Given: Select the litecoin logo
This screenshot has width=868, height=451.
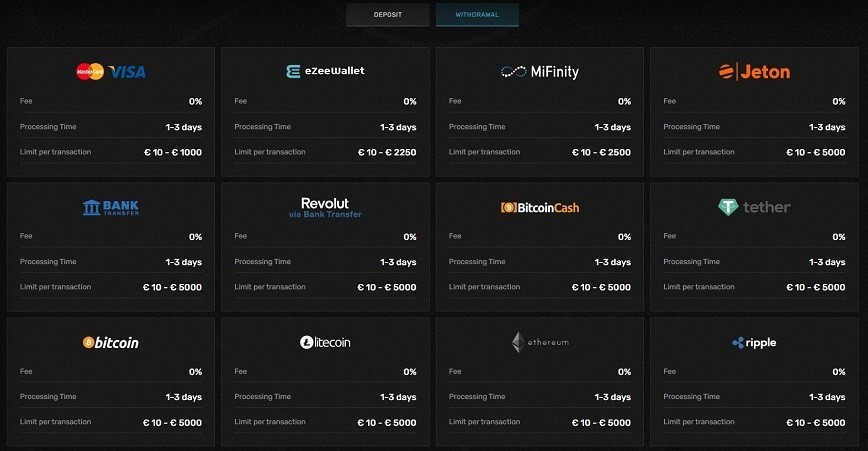Looking at the screenshot, I should (325, 343).
